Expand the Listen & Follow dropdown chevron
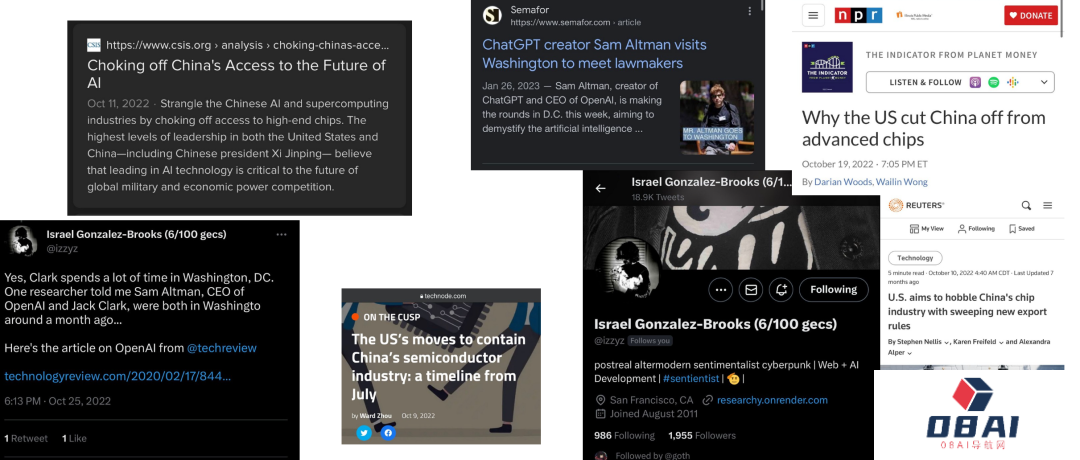The height and width of the screenshot is (460, 1080). point(1044,82)
